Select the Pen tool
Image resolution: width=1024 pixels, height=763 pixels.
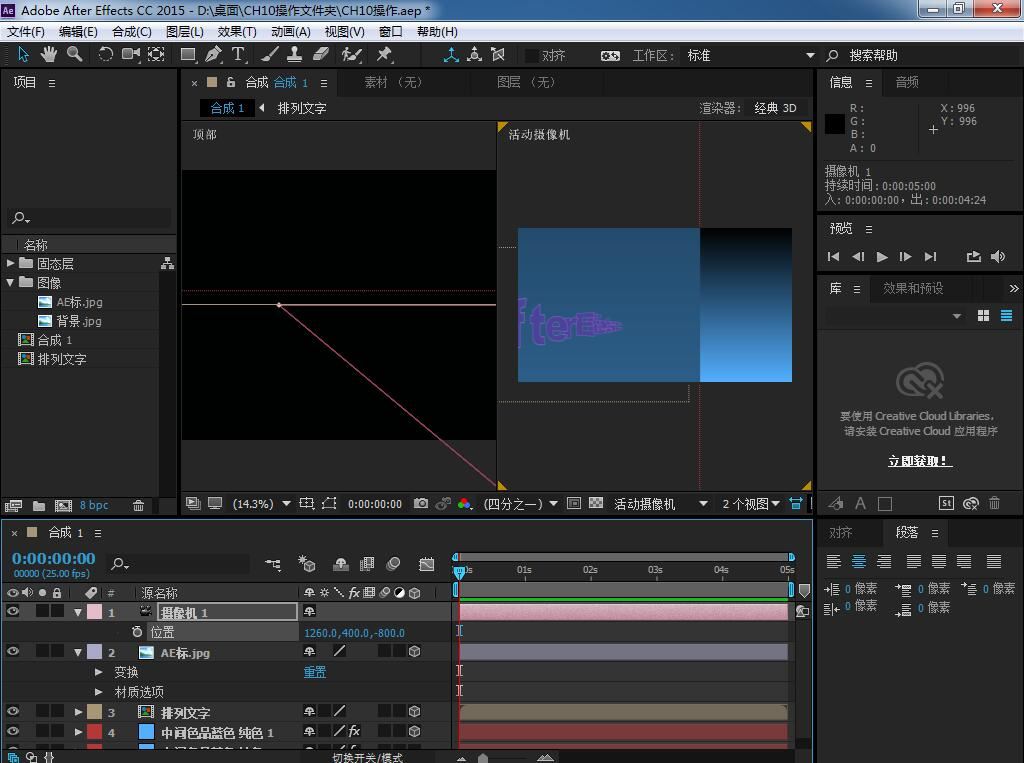pyautogui.click(x=213, y=54)
